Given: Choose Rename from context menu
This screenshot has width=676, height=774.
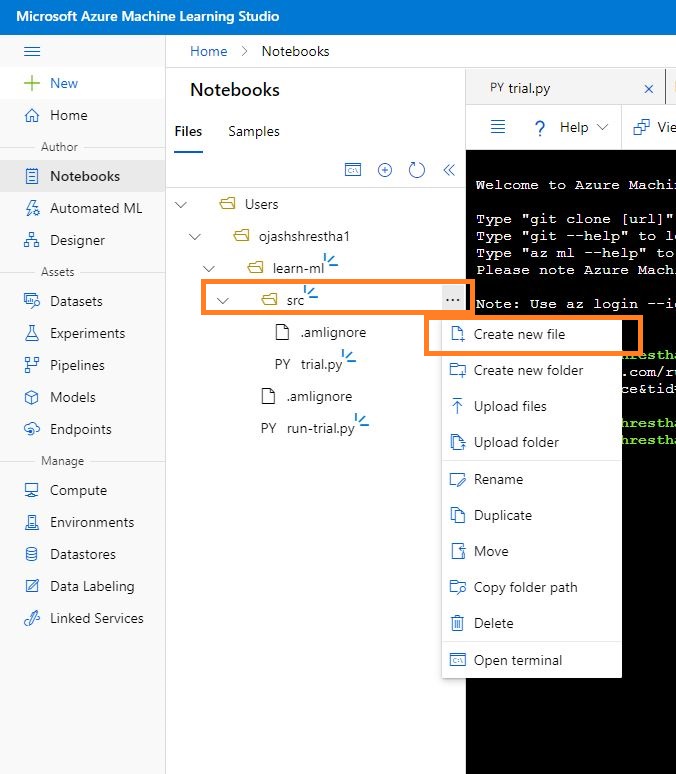Looking at the screenshot, I should [x=531, y=479].
